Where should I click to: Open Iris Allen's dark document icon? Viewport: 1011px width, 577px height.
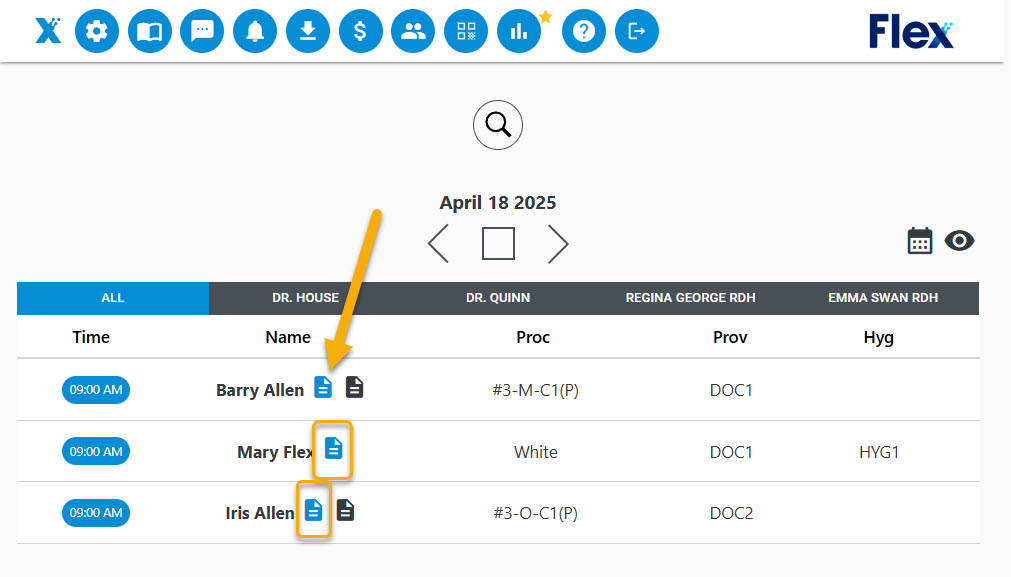345,510
